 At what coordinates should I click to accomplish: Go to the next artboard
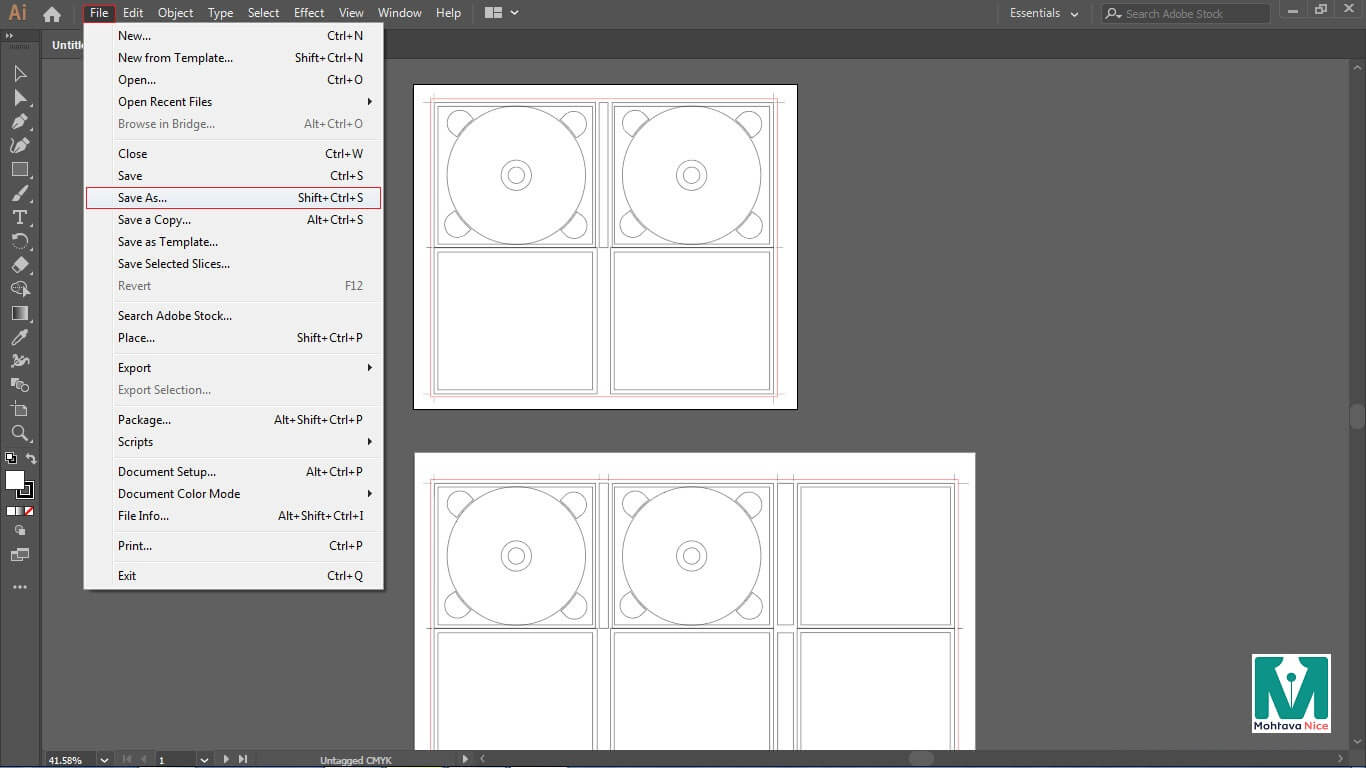227,760
